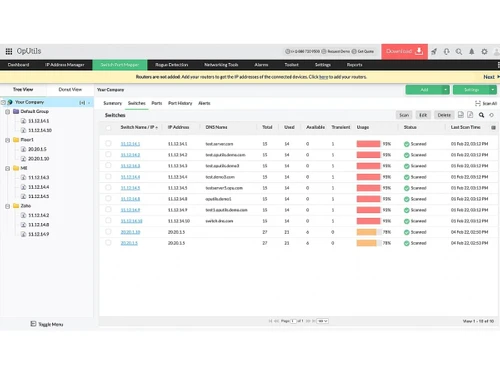
Task: Click the globe icon next to Your Company
Action: [10, 102]
